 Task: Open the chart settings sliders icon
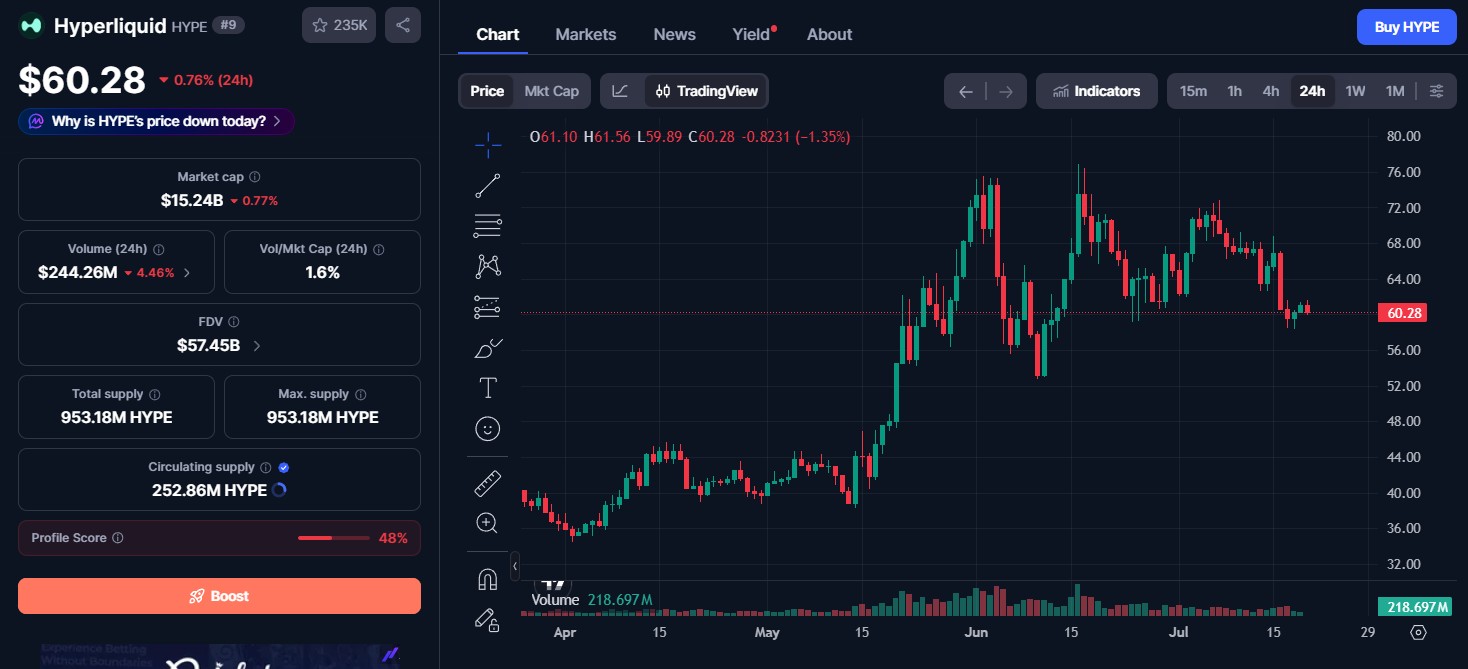(1436, 91)
